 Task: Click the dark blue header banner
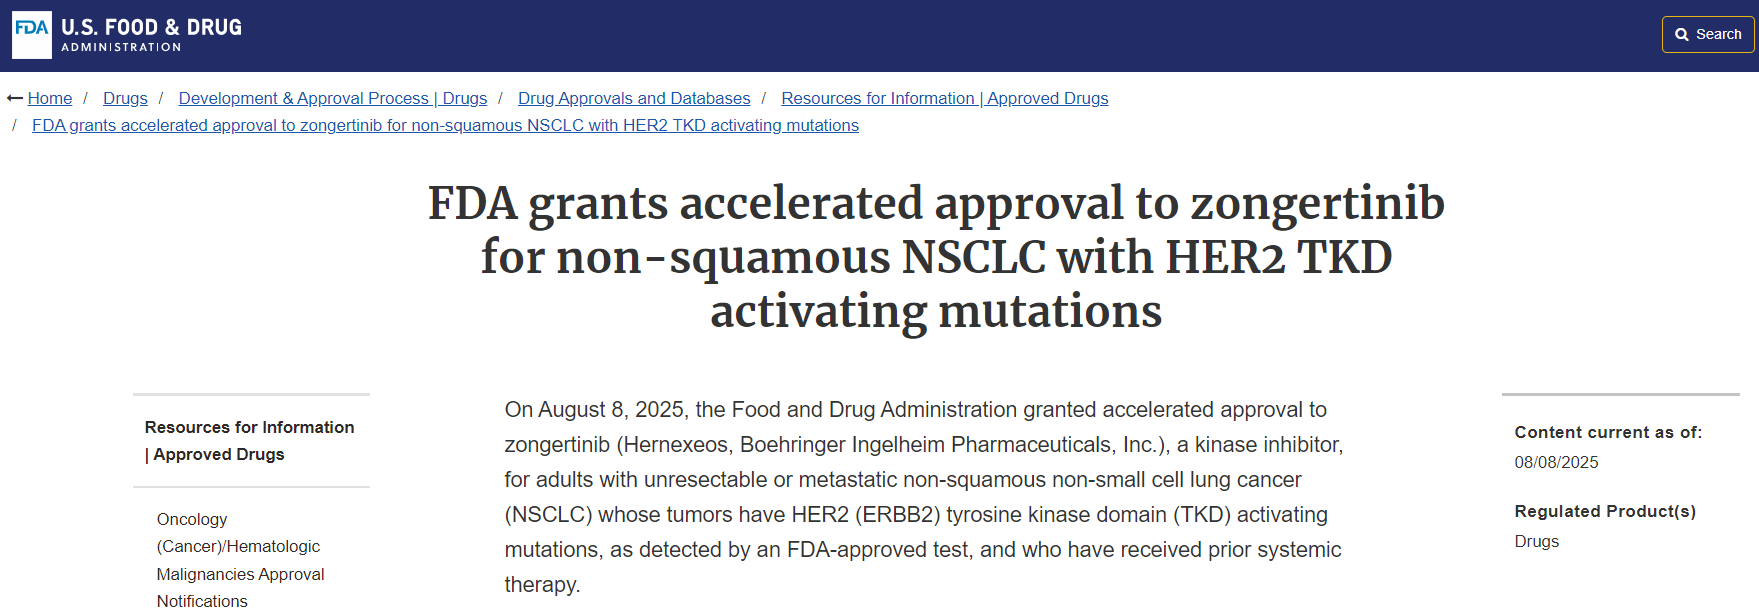point(900,35)
